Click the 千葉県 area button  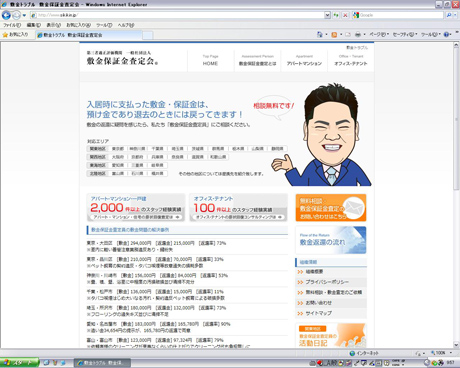coord(157,149)
